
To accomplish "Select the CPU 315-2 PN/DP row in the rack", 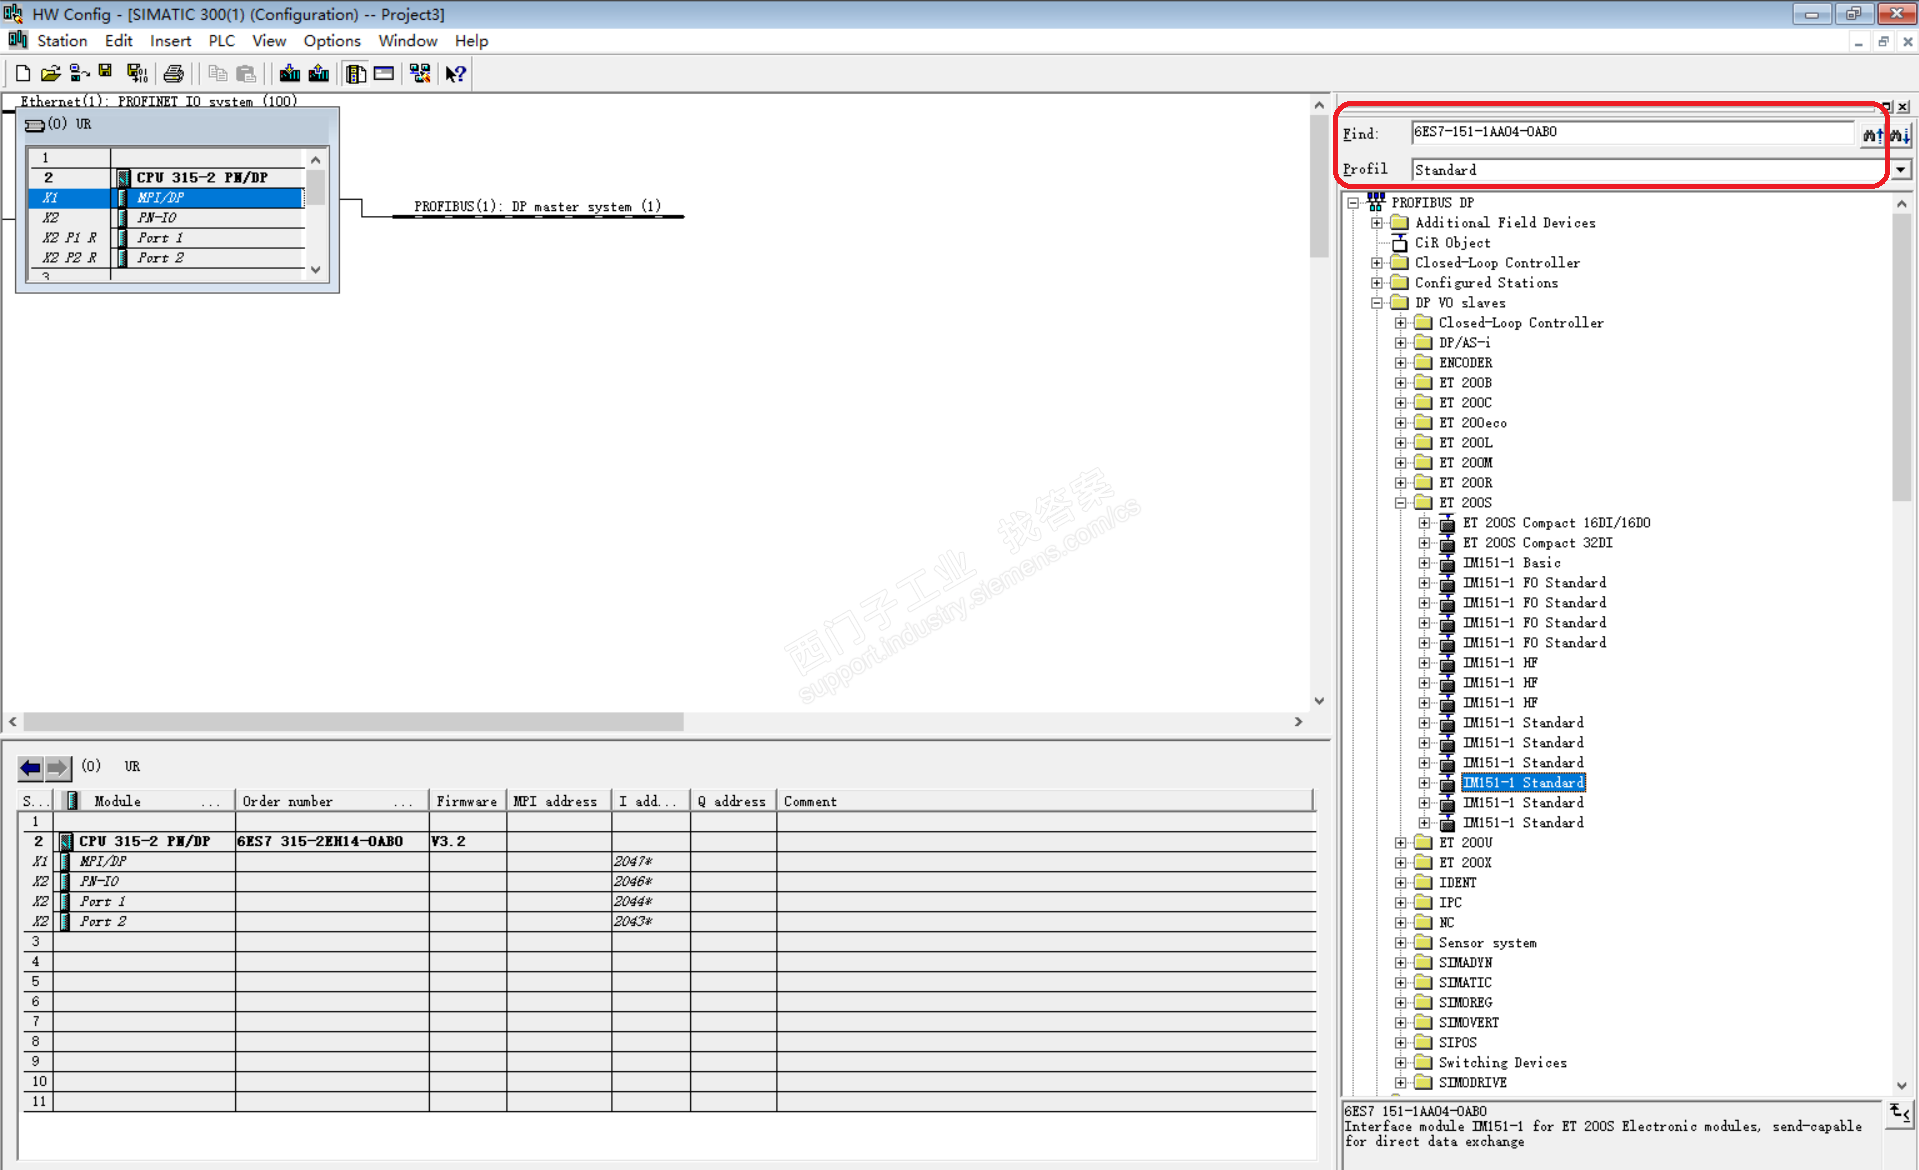I will tap(167, 178).
